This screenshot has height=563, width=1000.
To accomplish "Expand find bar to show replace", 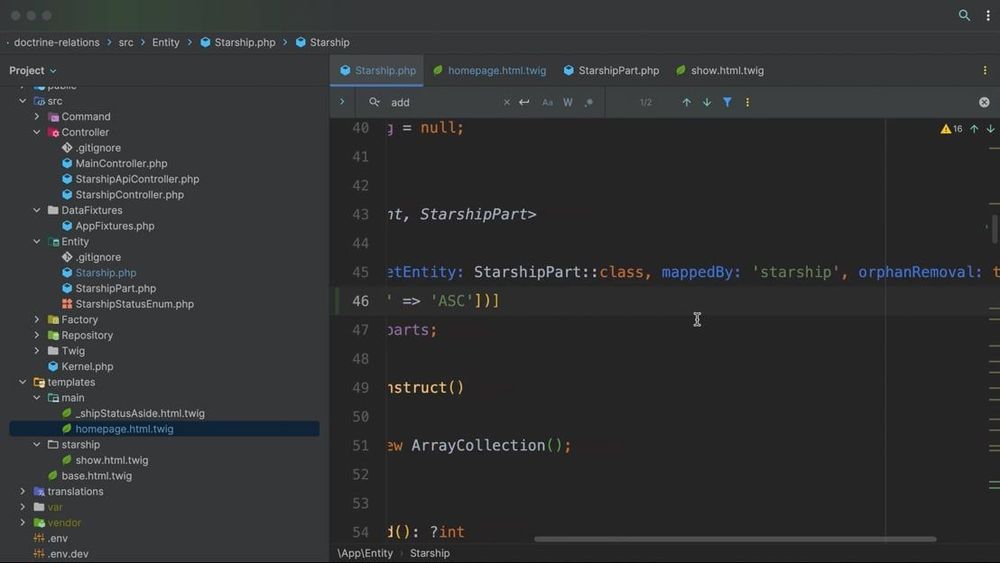I will [342, 102].
